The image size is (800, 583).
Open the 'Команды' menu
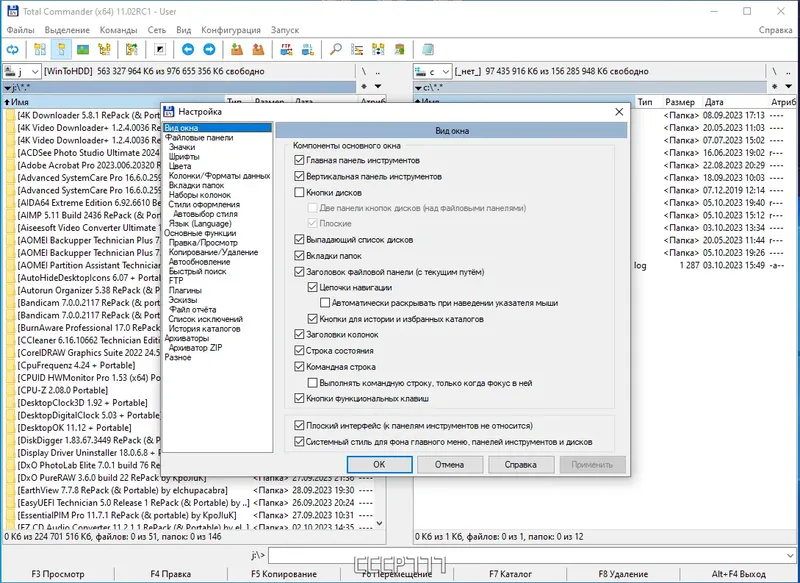coord(118,30)
